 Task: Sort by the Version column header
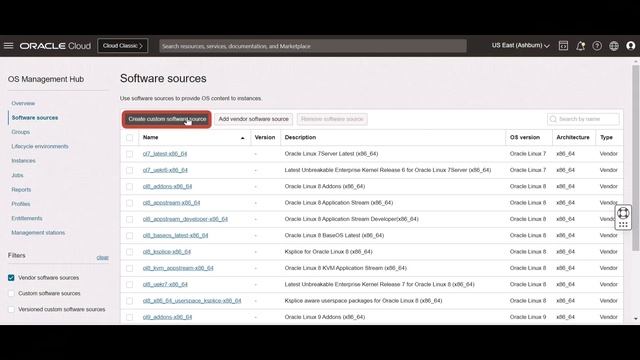click(x=265, y=138)
